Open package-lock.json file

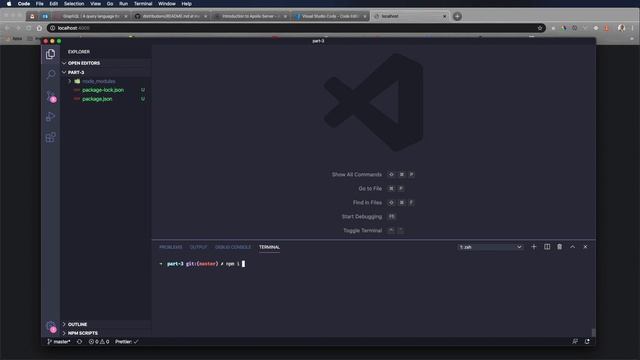click(x=103, y=90)
